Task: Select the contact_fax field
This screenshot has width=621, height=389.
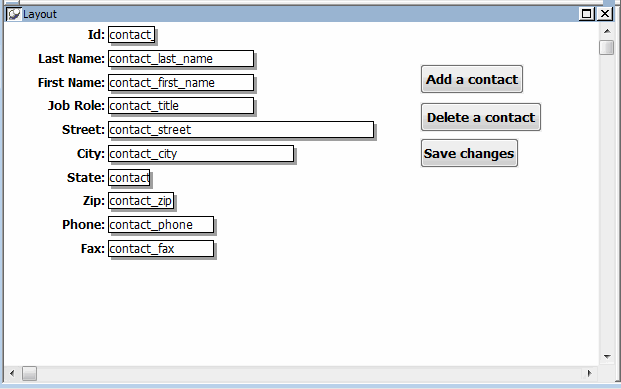Action: pyautogui.click(x=161, y=249)
